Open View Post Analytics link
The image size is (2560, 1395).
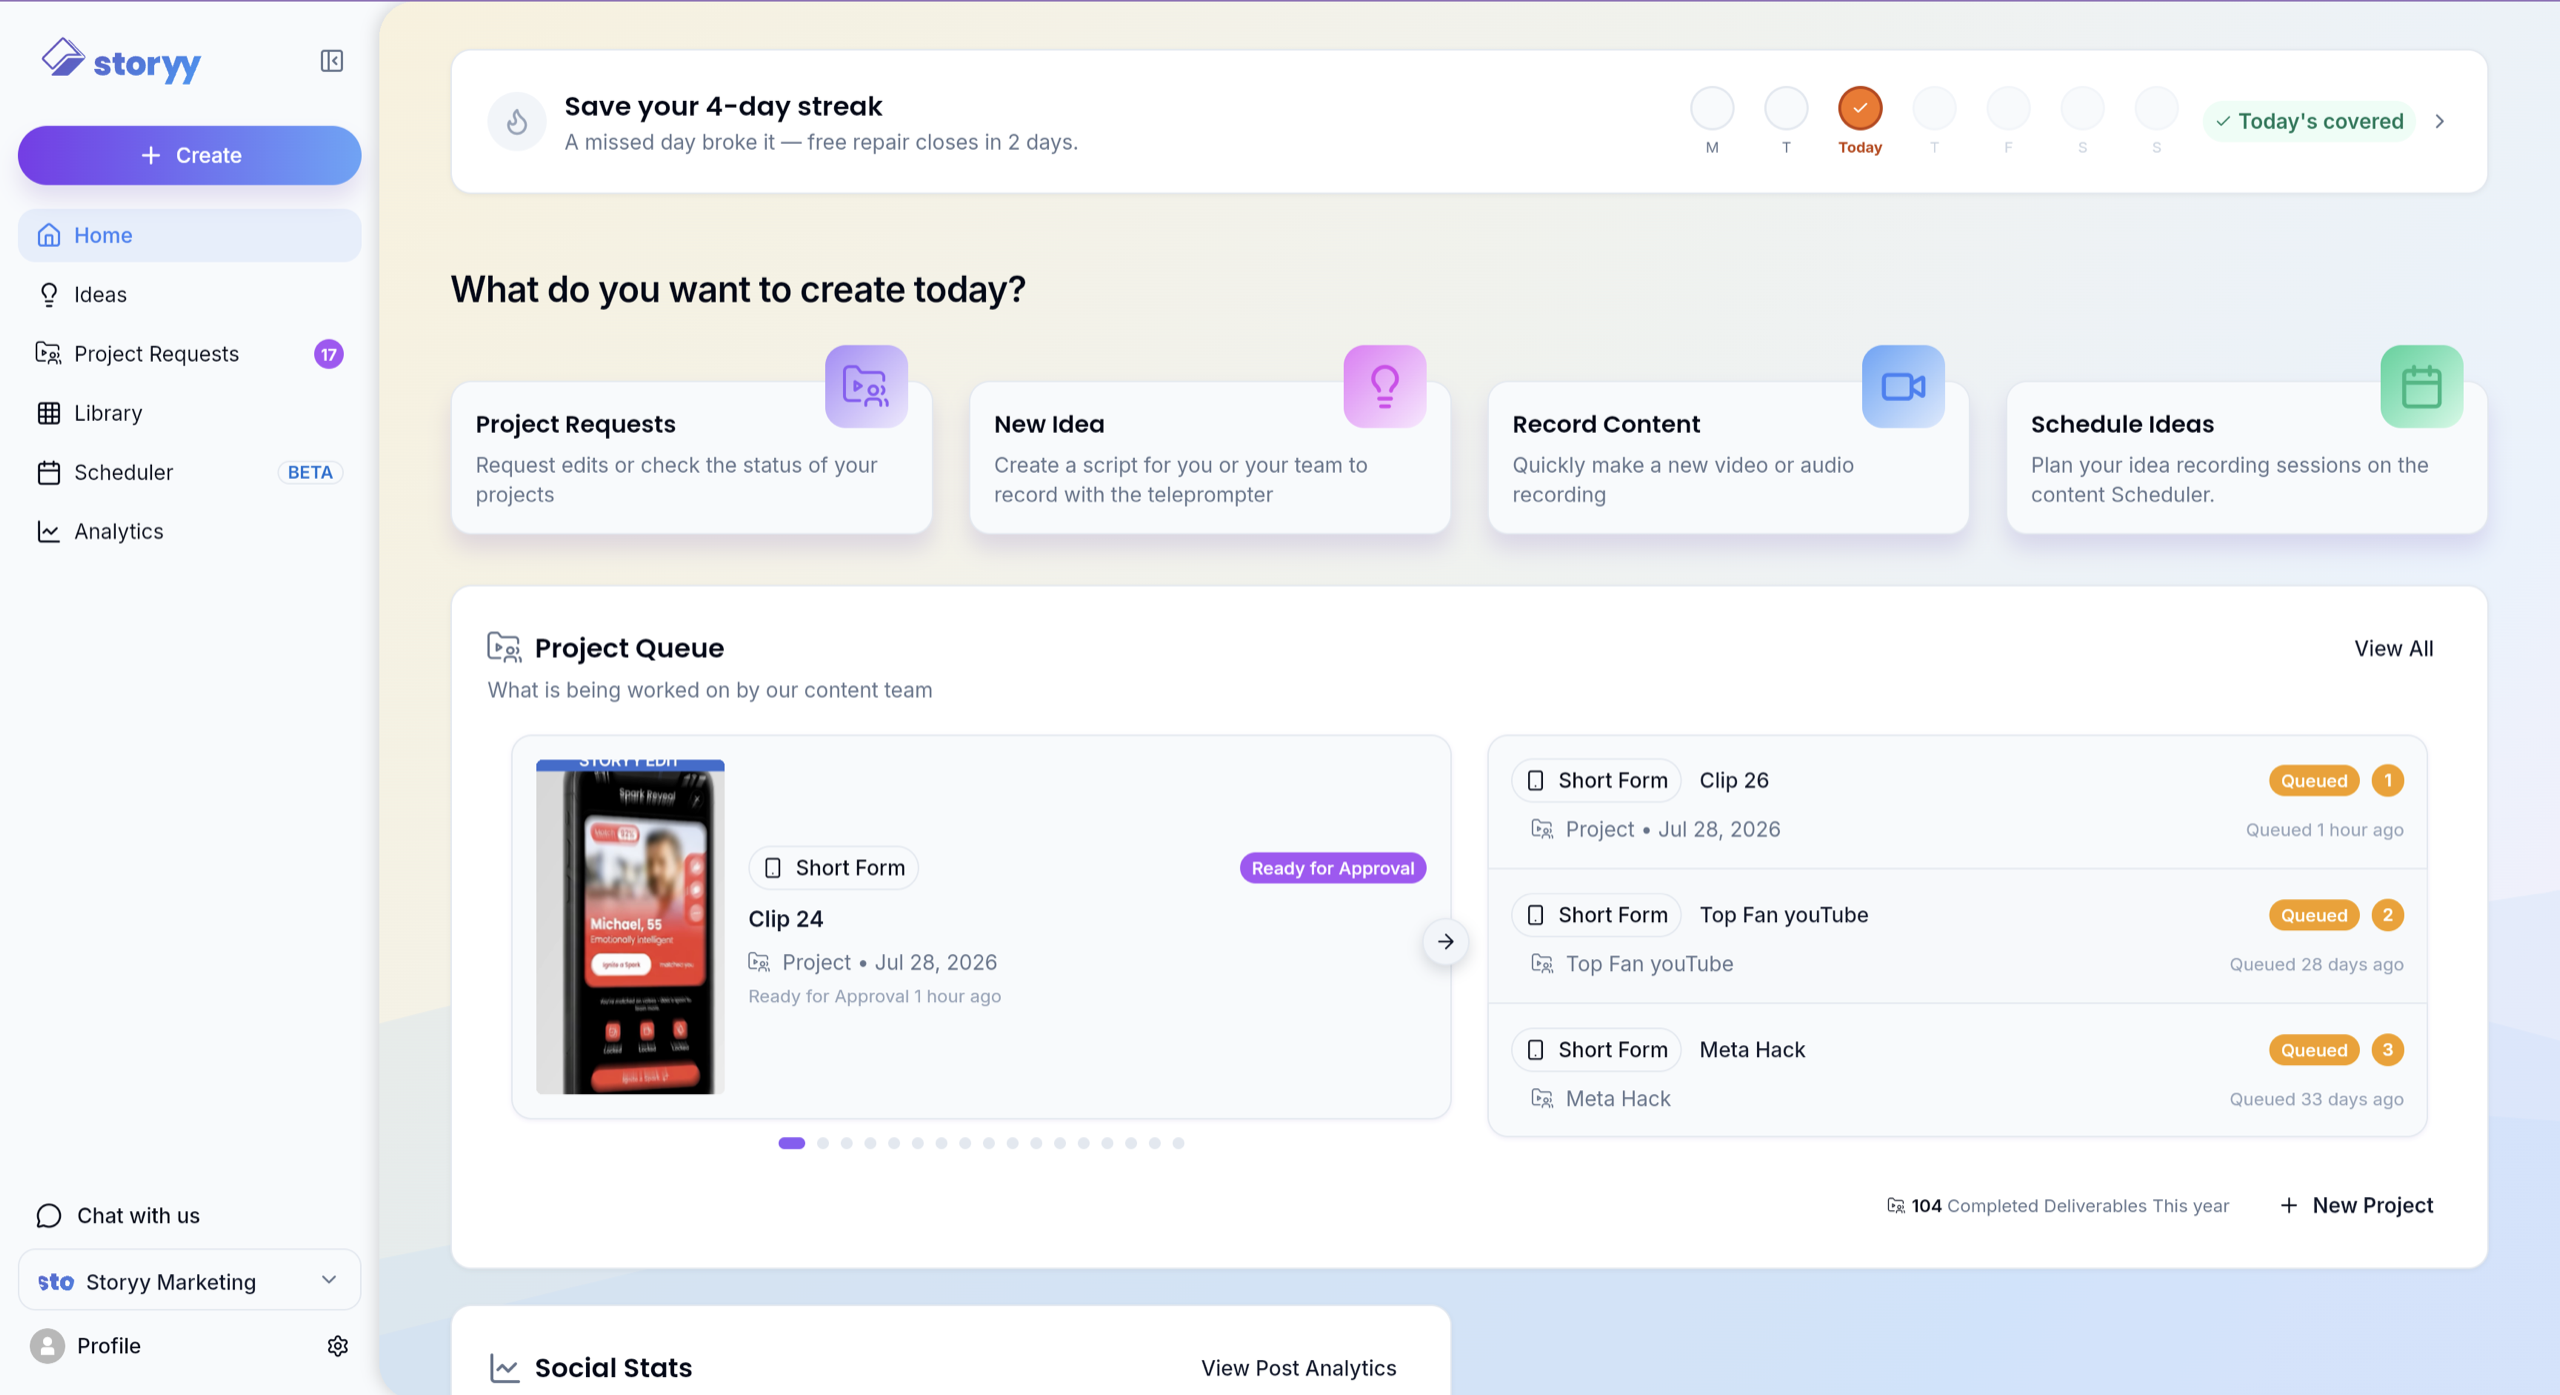[x=1298, y=1368]
